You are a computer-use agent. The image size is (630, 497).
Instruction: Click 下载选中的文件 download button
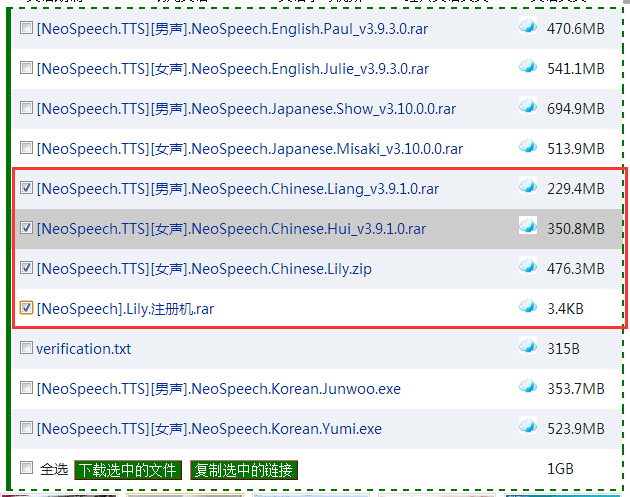(x=128, y=470)
